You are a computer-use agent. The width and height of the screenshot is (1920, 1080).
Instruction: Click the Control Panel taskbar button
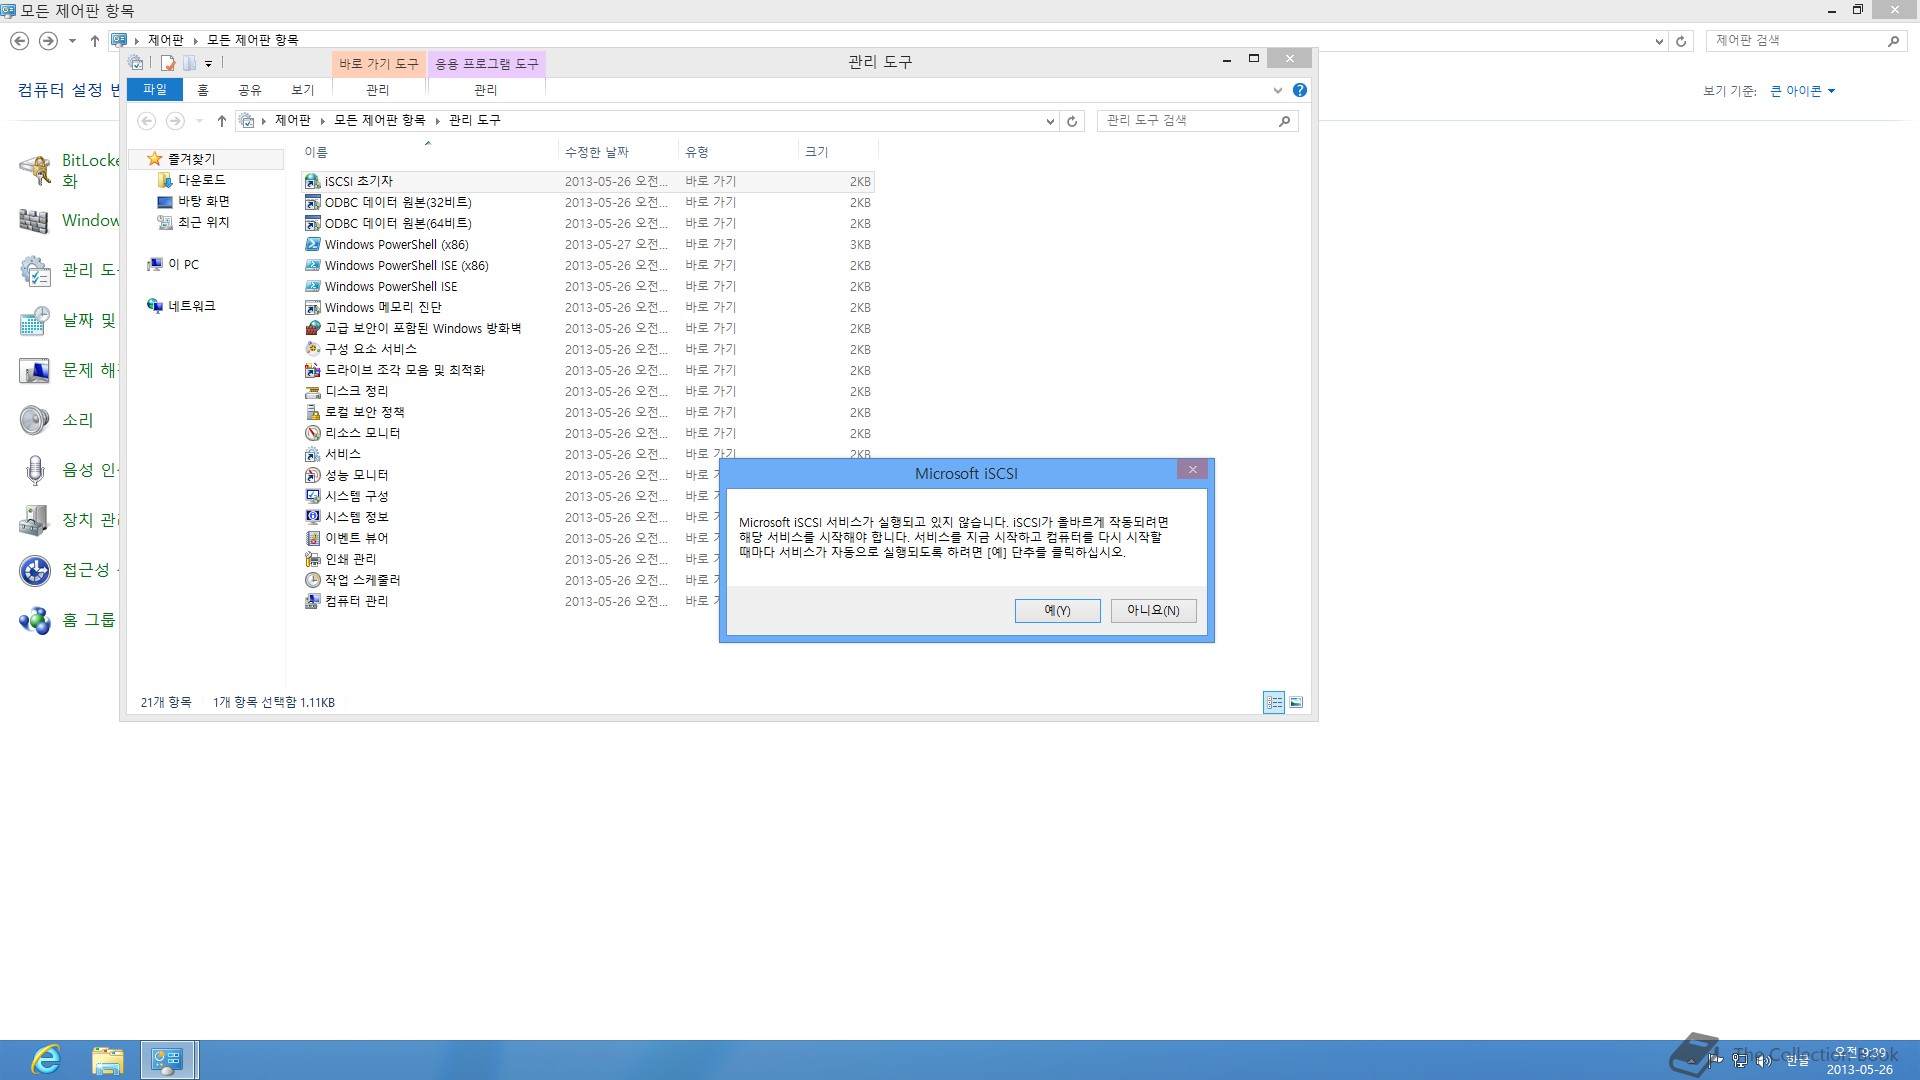[x=167, y=1060]
